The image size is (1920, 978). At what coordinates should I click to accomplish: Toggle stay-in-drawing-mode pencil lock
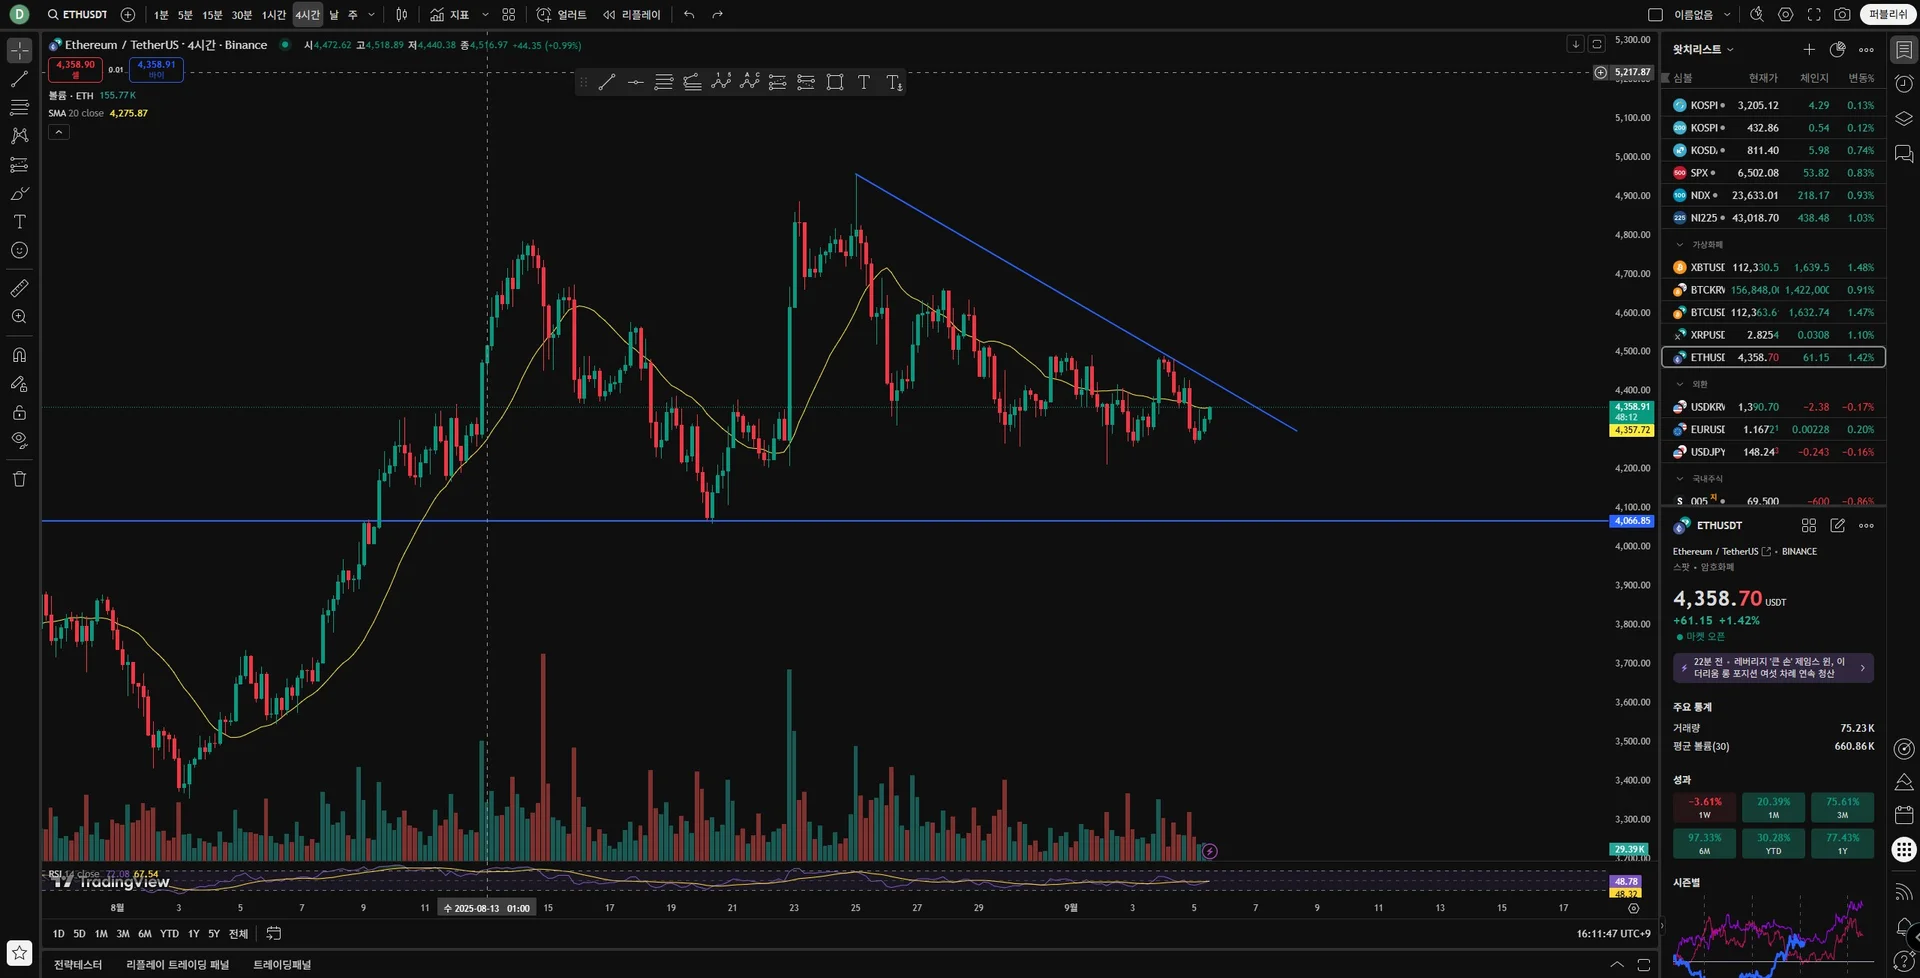[x=19, y=384]
